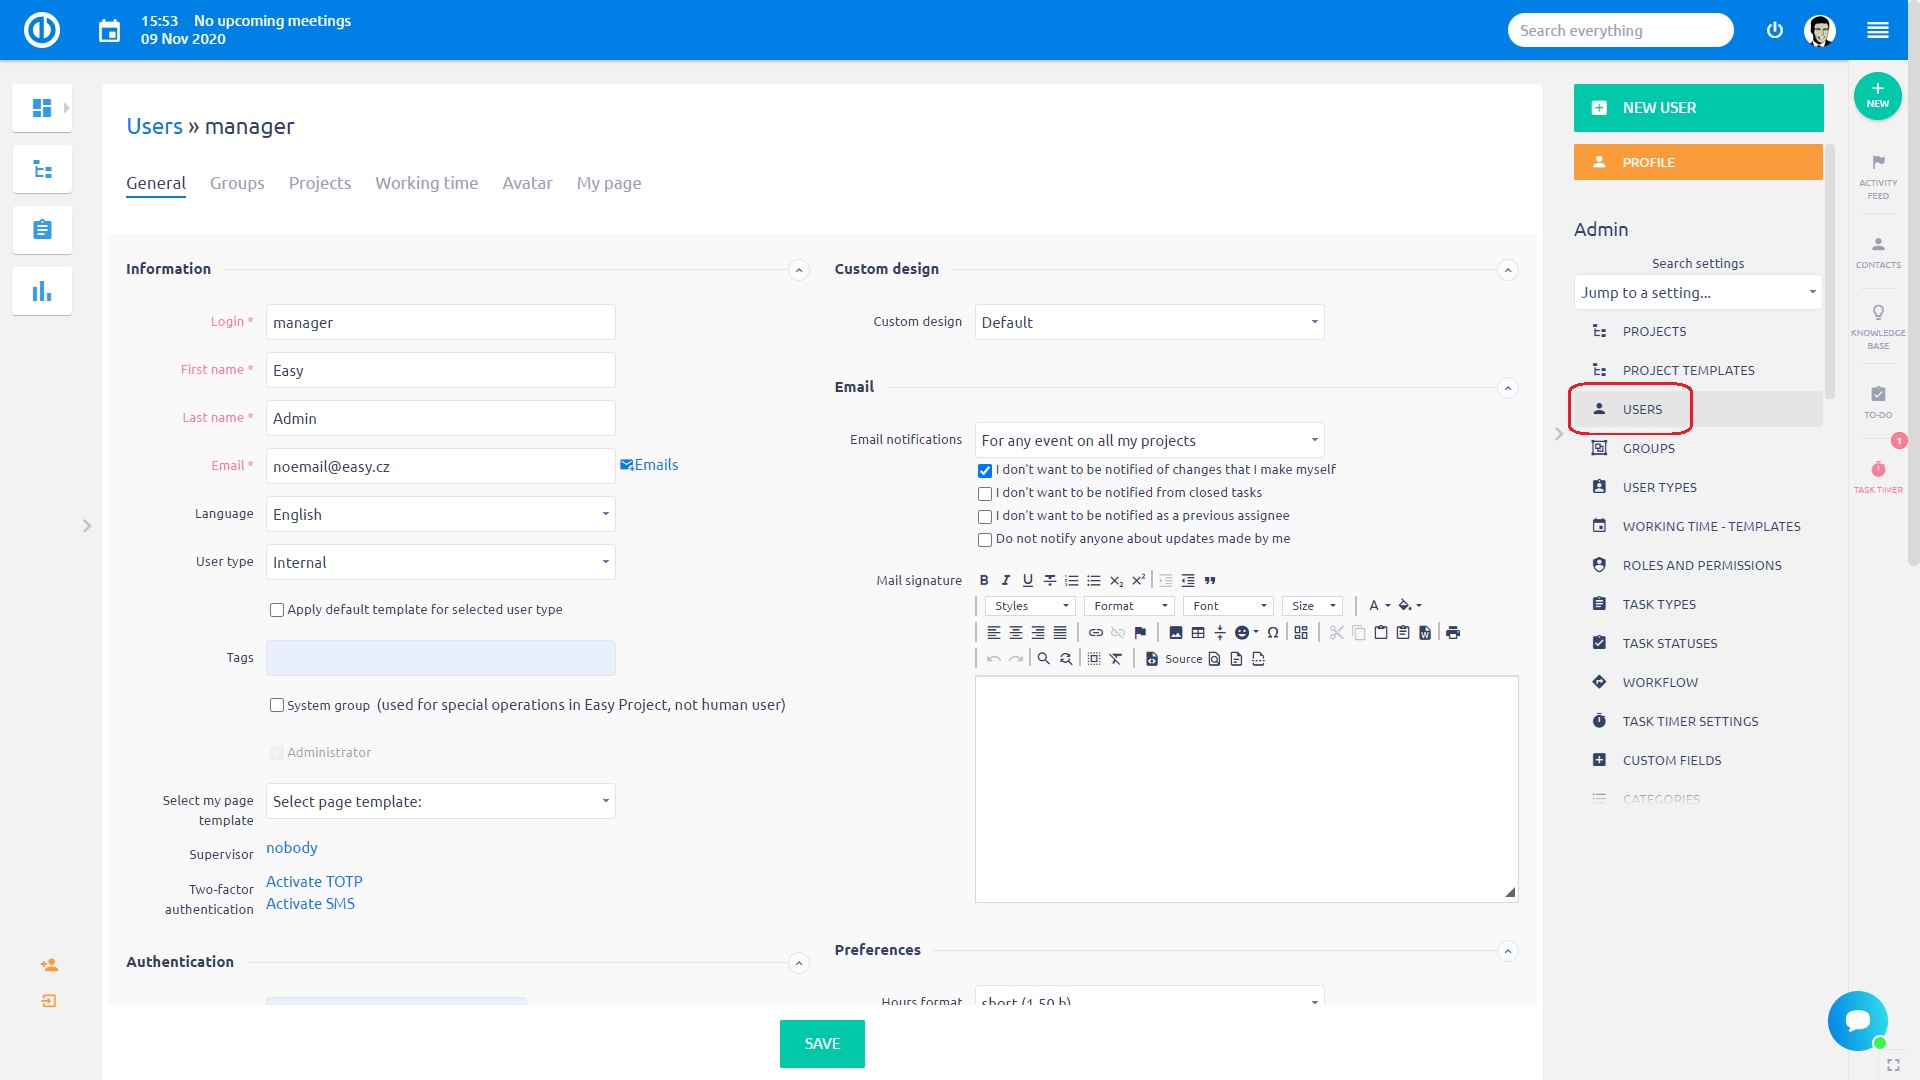Click the Login input field

point(440,320)
